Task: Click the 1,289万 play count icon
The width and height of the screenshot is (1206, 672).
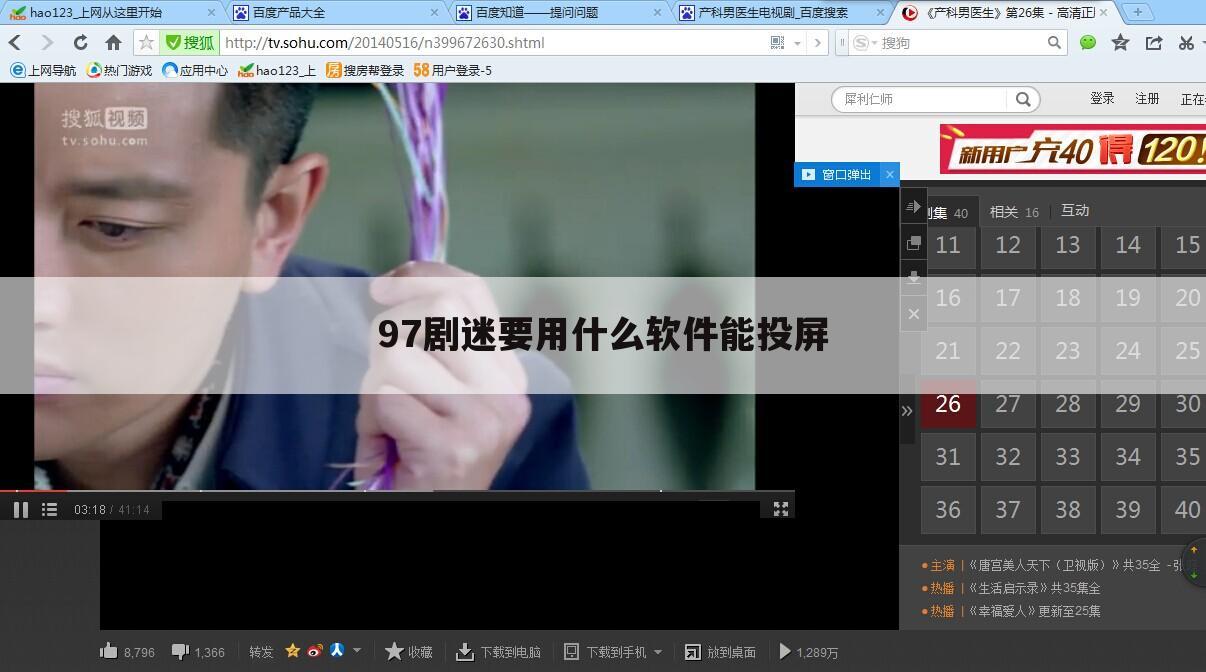Action: click(785, 652)
